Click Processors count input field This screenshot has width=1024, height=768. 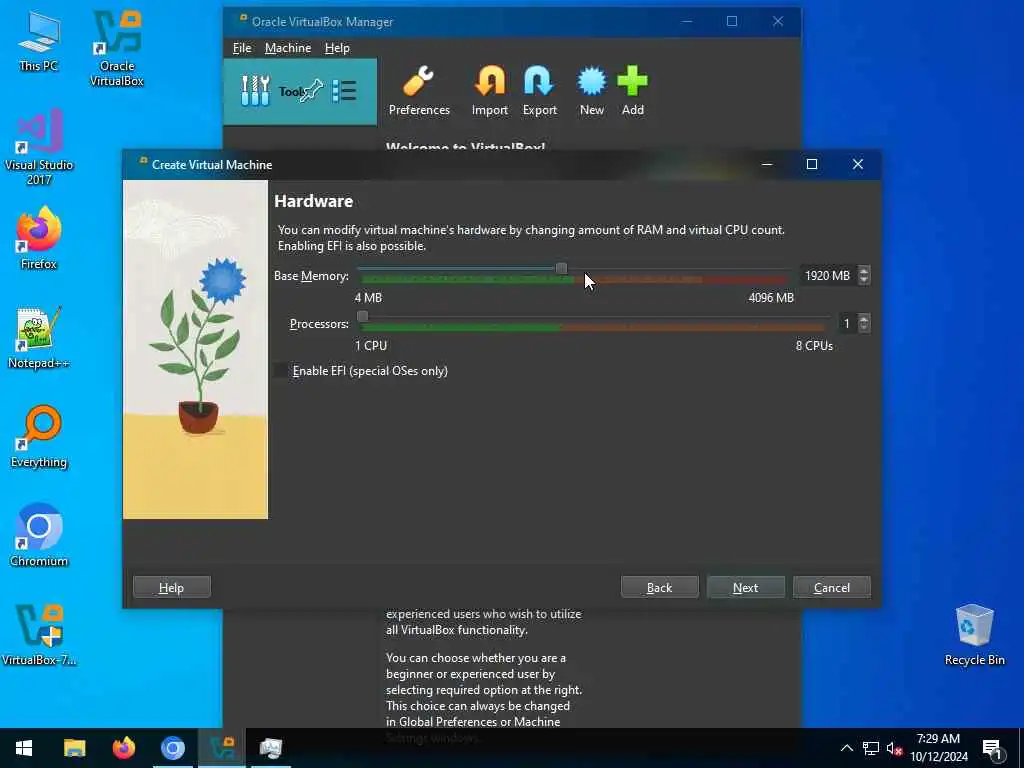(846, 324)
